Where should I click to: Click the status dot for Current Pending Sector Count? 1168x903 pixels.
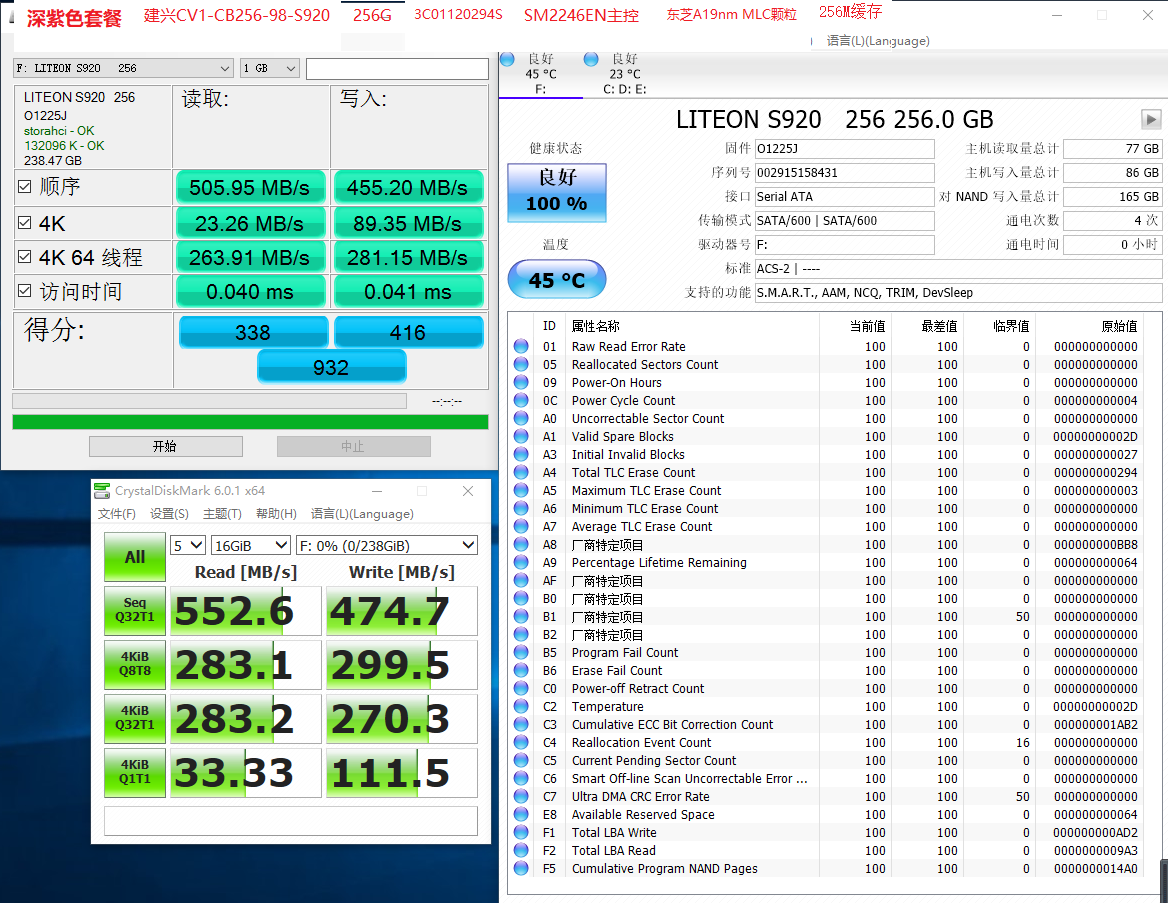coord(521,761)
